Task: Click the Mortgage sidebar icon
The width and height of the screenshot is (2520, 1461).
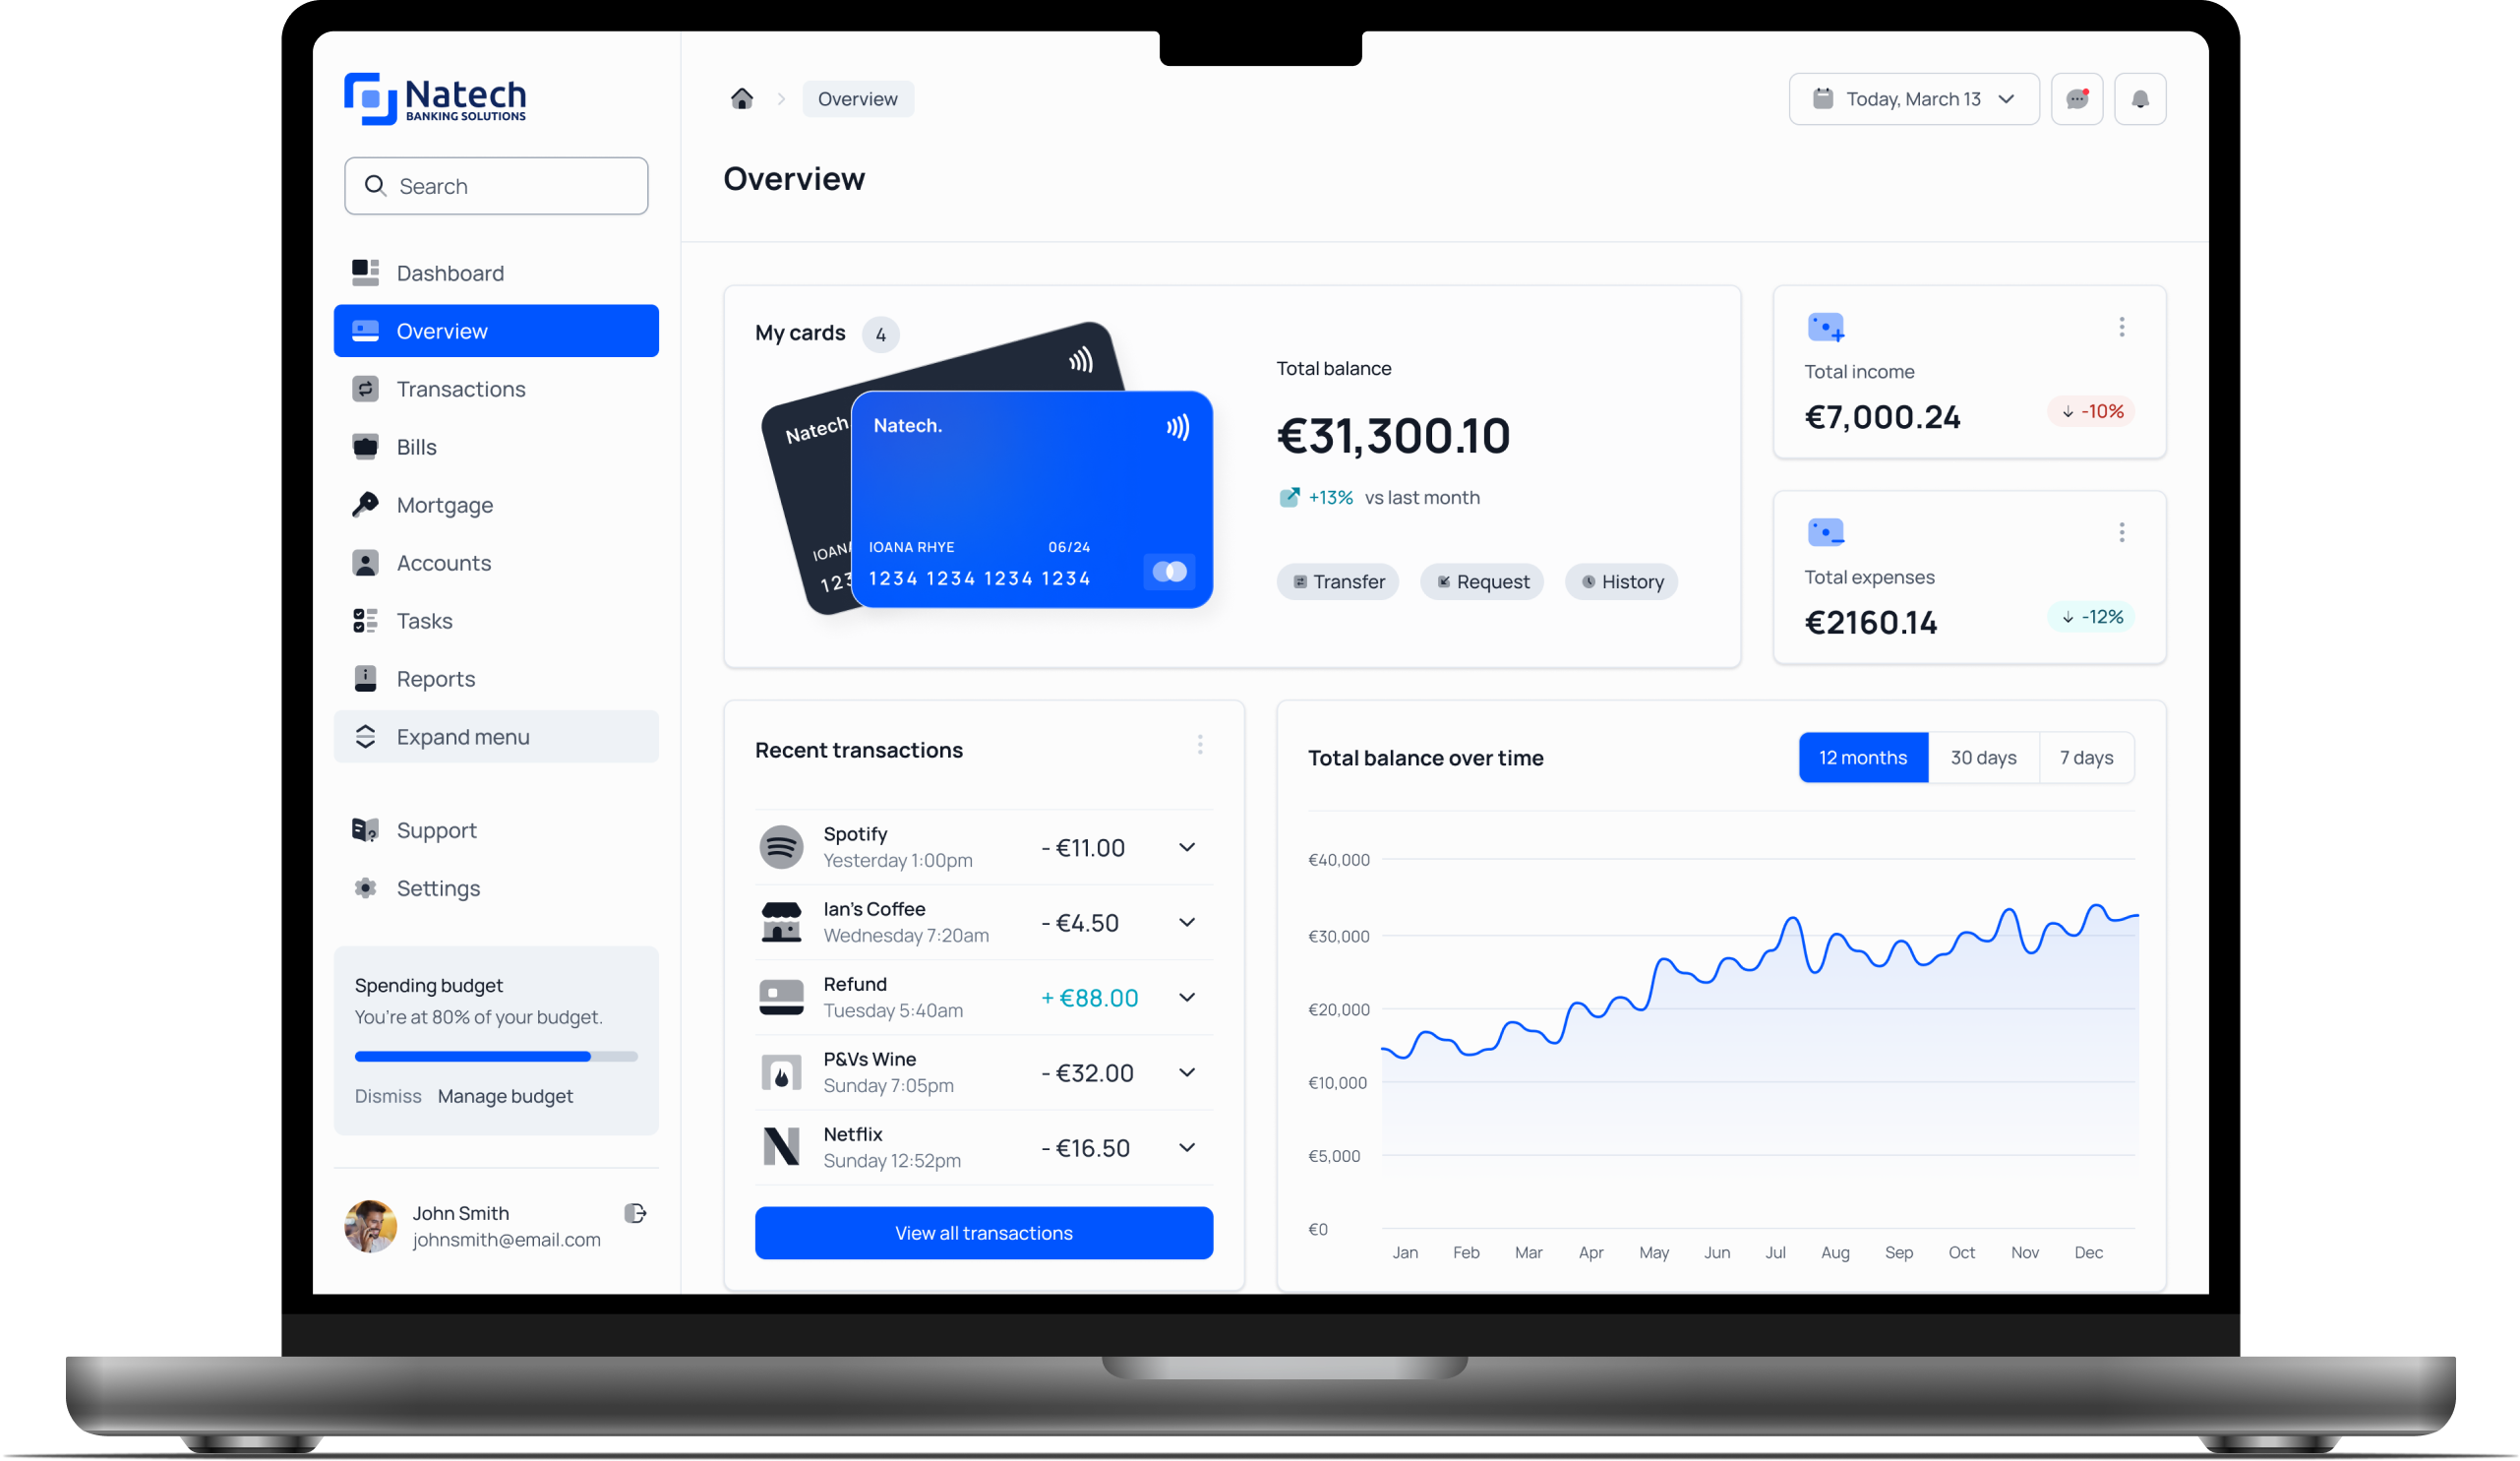Action: tap(367, 505)
